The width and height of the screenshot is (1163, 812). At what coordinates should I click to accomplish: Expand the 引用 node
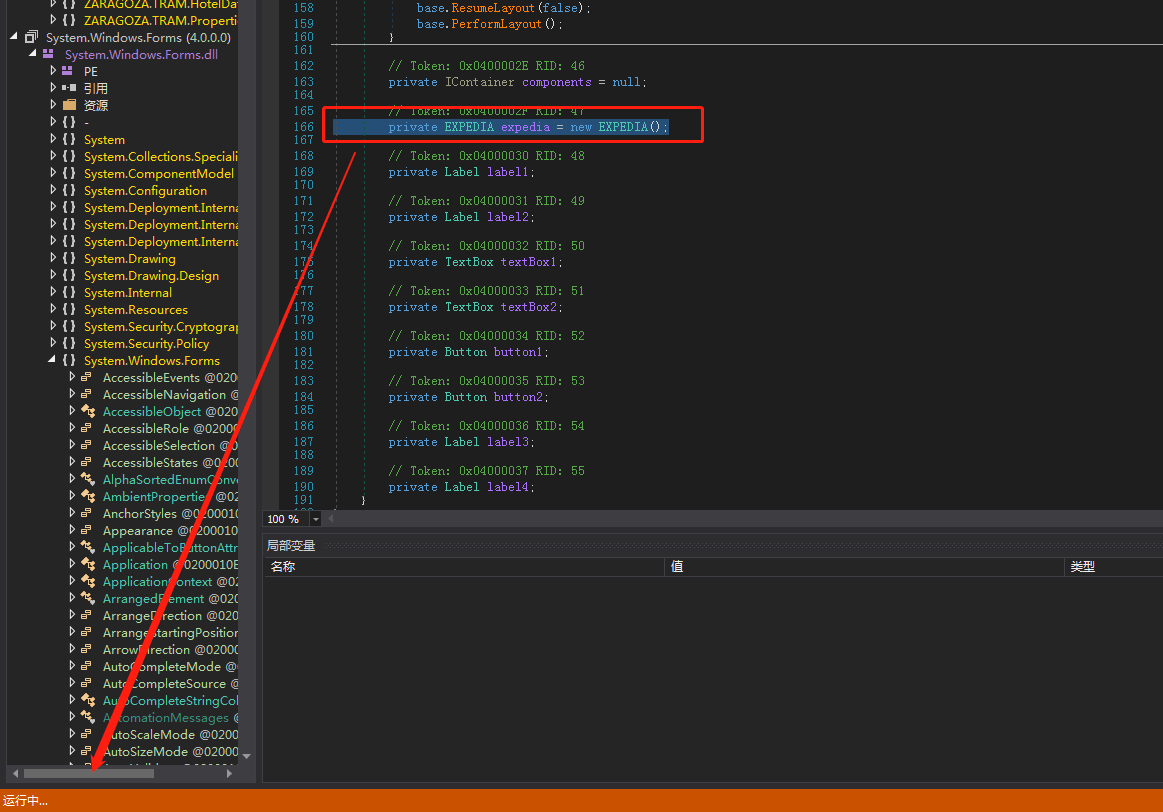click(x=53, y=88)
